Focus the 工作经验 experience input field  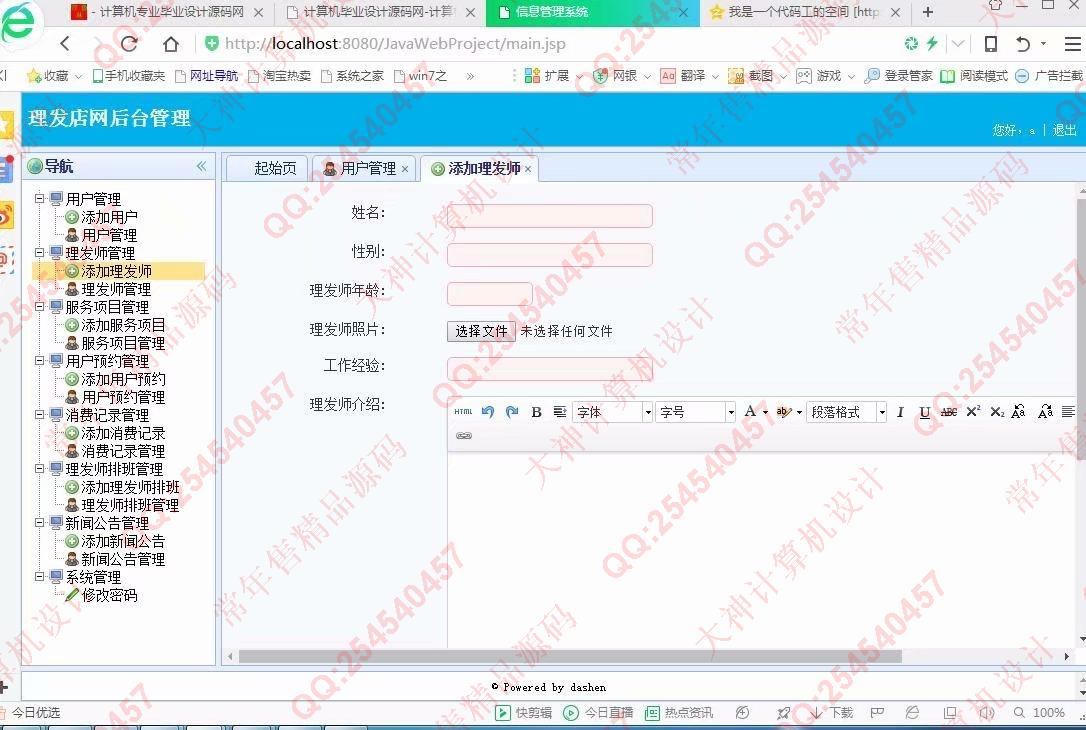(x=550, y=368)
